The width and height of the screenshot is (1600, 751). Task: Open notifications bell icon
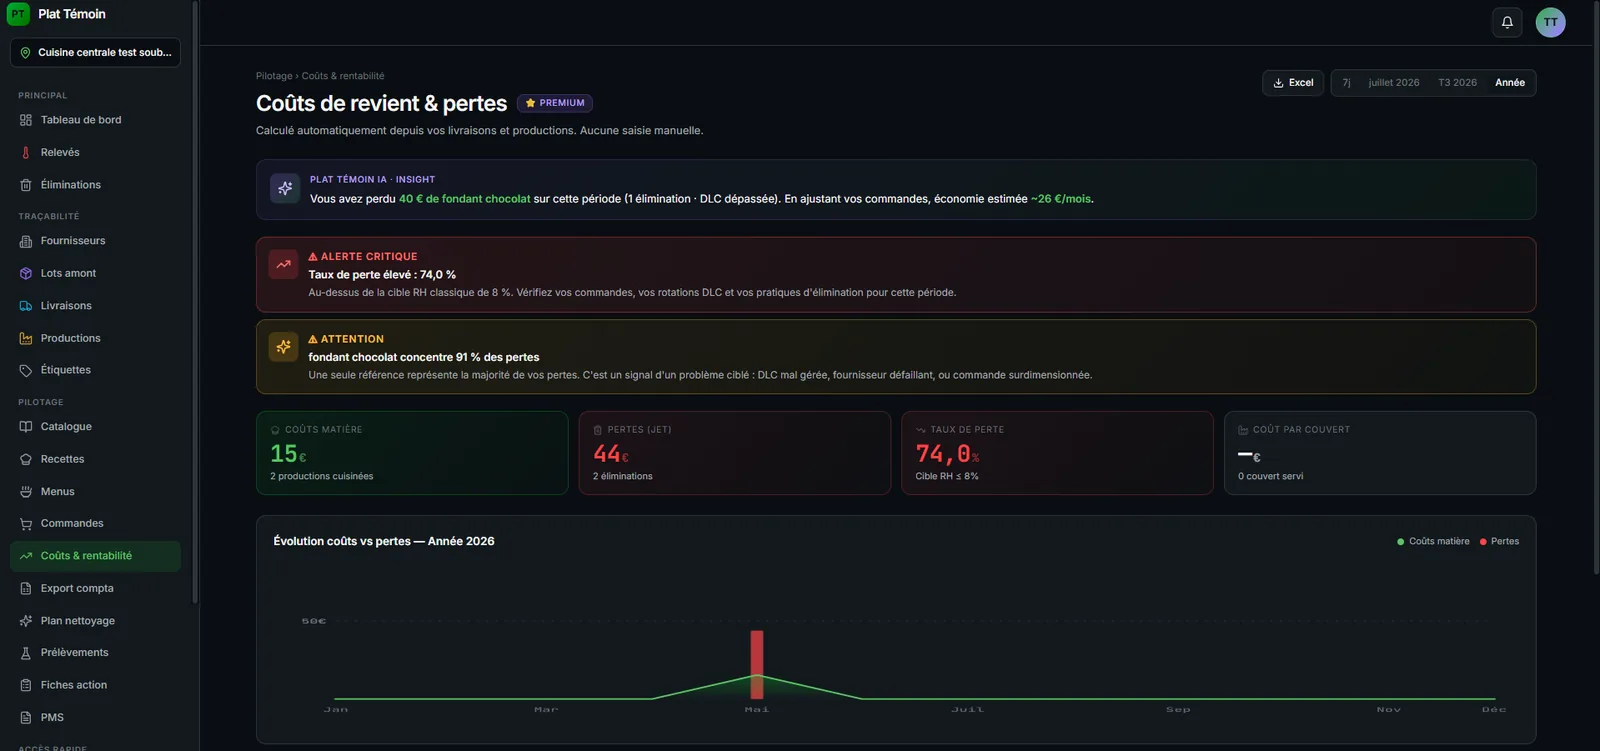click(x=1507, y=22)
